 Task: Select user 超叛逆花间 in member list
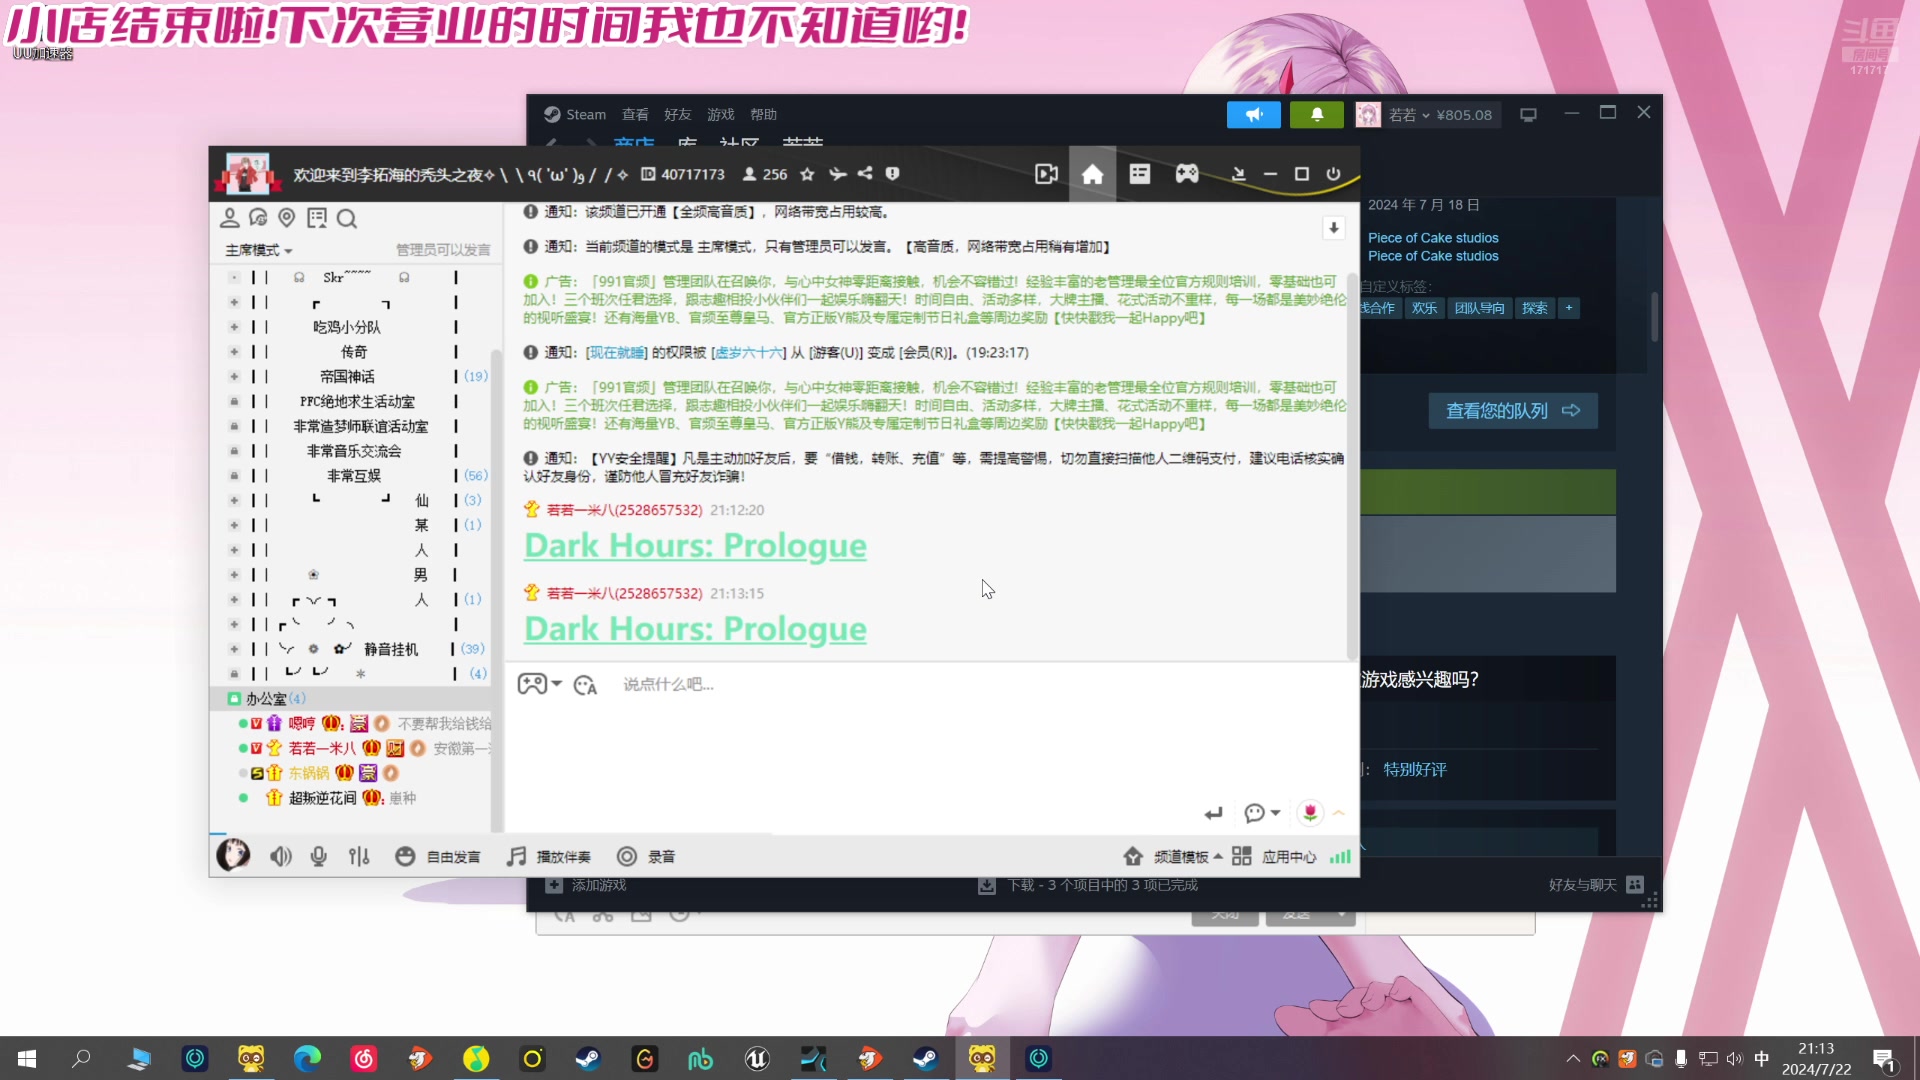322,798
